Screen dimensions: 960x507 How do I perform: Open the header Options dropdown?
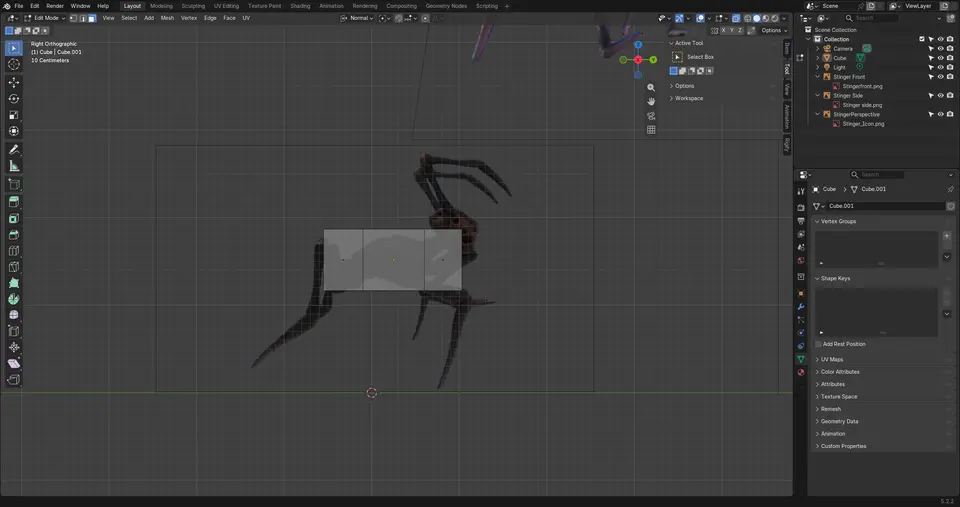(774, 31)
